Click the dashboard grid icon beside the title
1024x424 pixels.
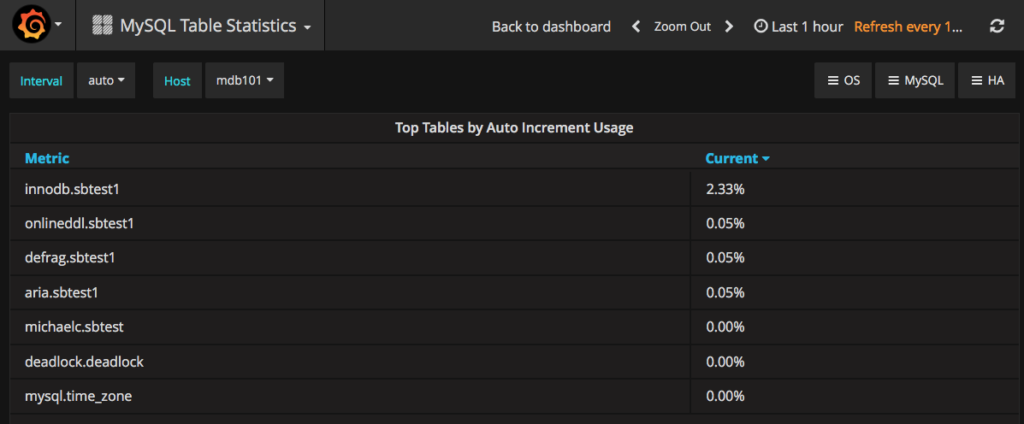[x=103, y=26]
